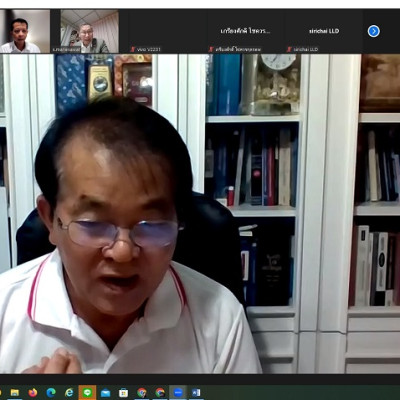Click the muted mic icon on sirichai LLD tile
This screenshot has width=400, height=400.
pyautogui.click(x=289, y=49)
